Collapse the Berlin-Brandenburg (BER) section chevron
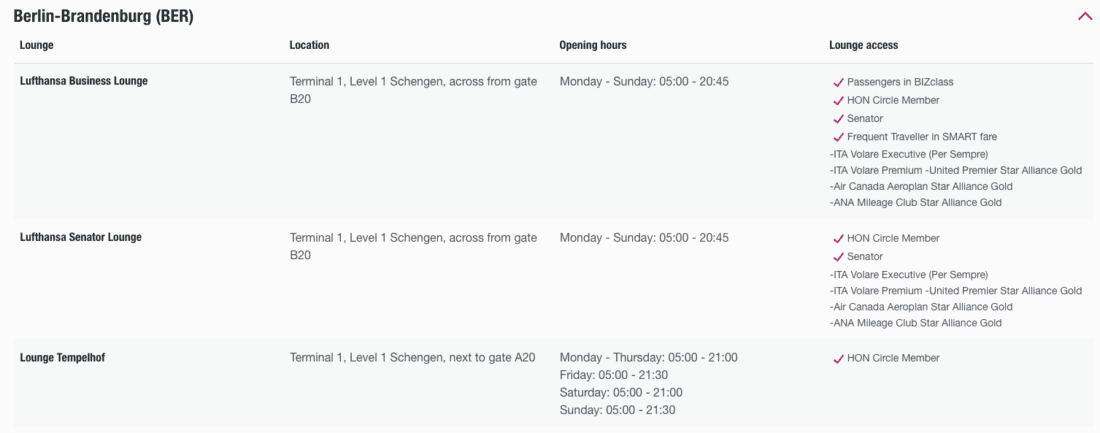This screenshot has height=433, width=1100. [x=1084, y=17]
